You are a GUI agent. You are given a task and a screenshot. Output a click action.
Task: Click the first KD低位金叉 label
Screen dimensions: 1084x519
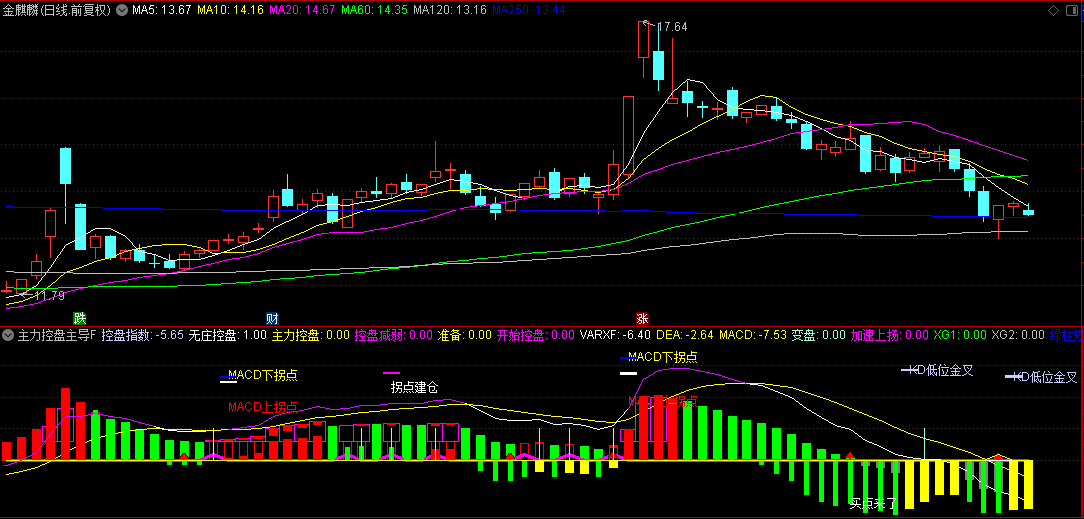[941, 370]
